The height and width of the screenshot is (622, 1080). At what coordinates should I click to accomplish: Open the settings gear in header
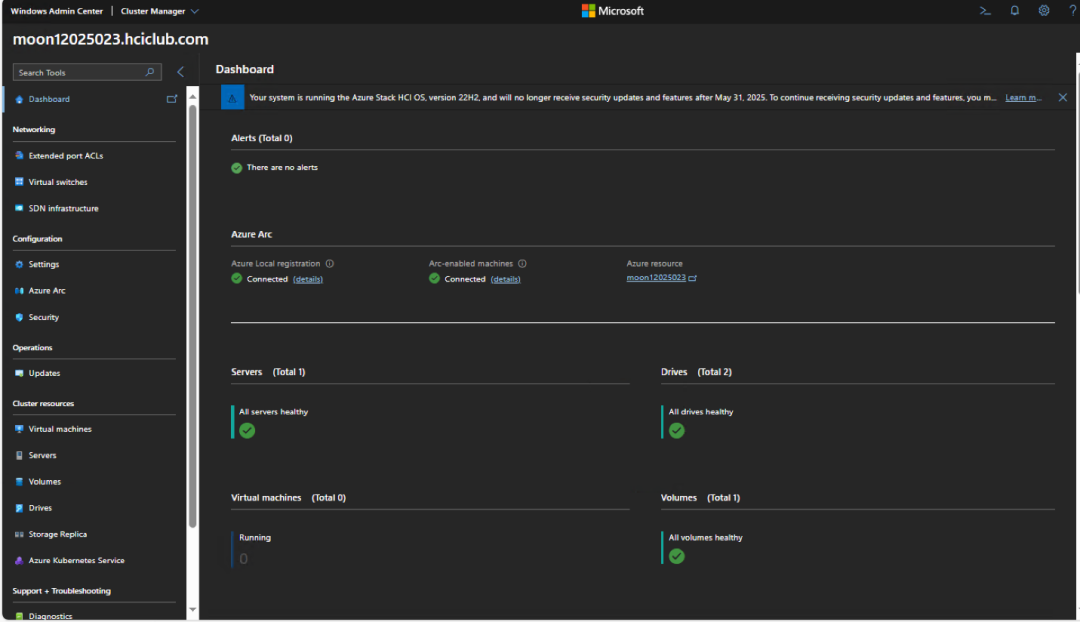click(x=1044, y=11)
